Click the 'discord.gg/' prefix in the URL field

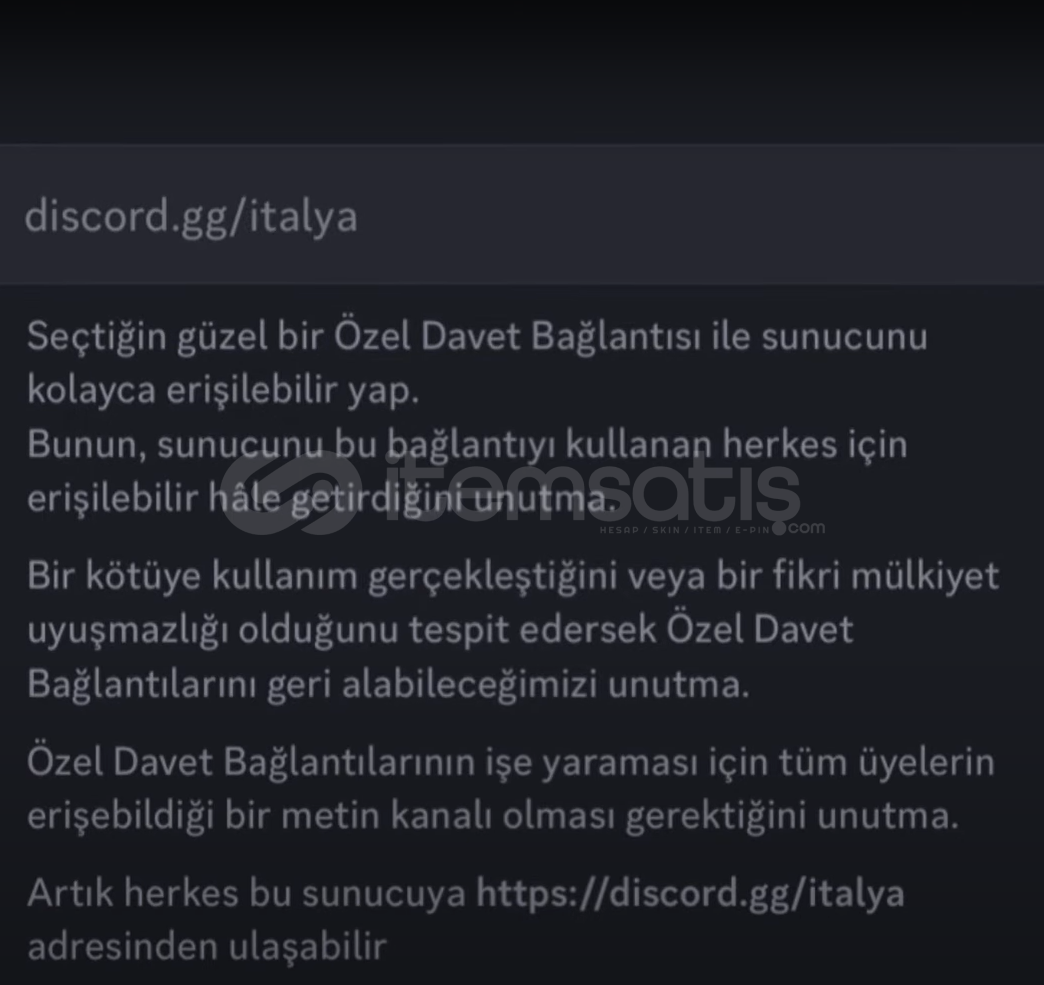[136, 217]
